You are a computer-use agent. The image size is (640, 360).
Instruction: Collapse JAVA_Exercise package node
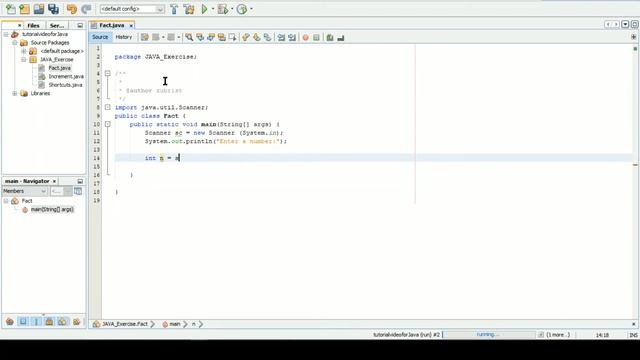click(x=24, y=60)
